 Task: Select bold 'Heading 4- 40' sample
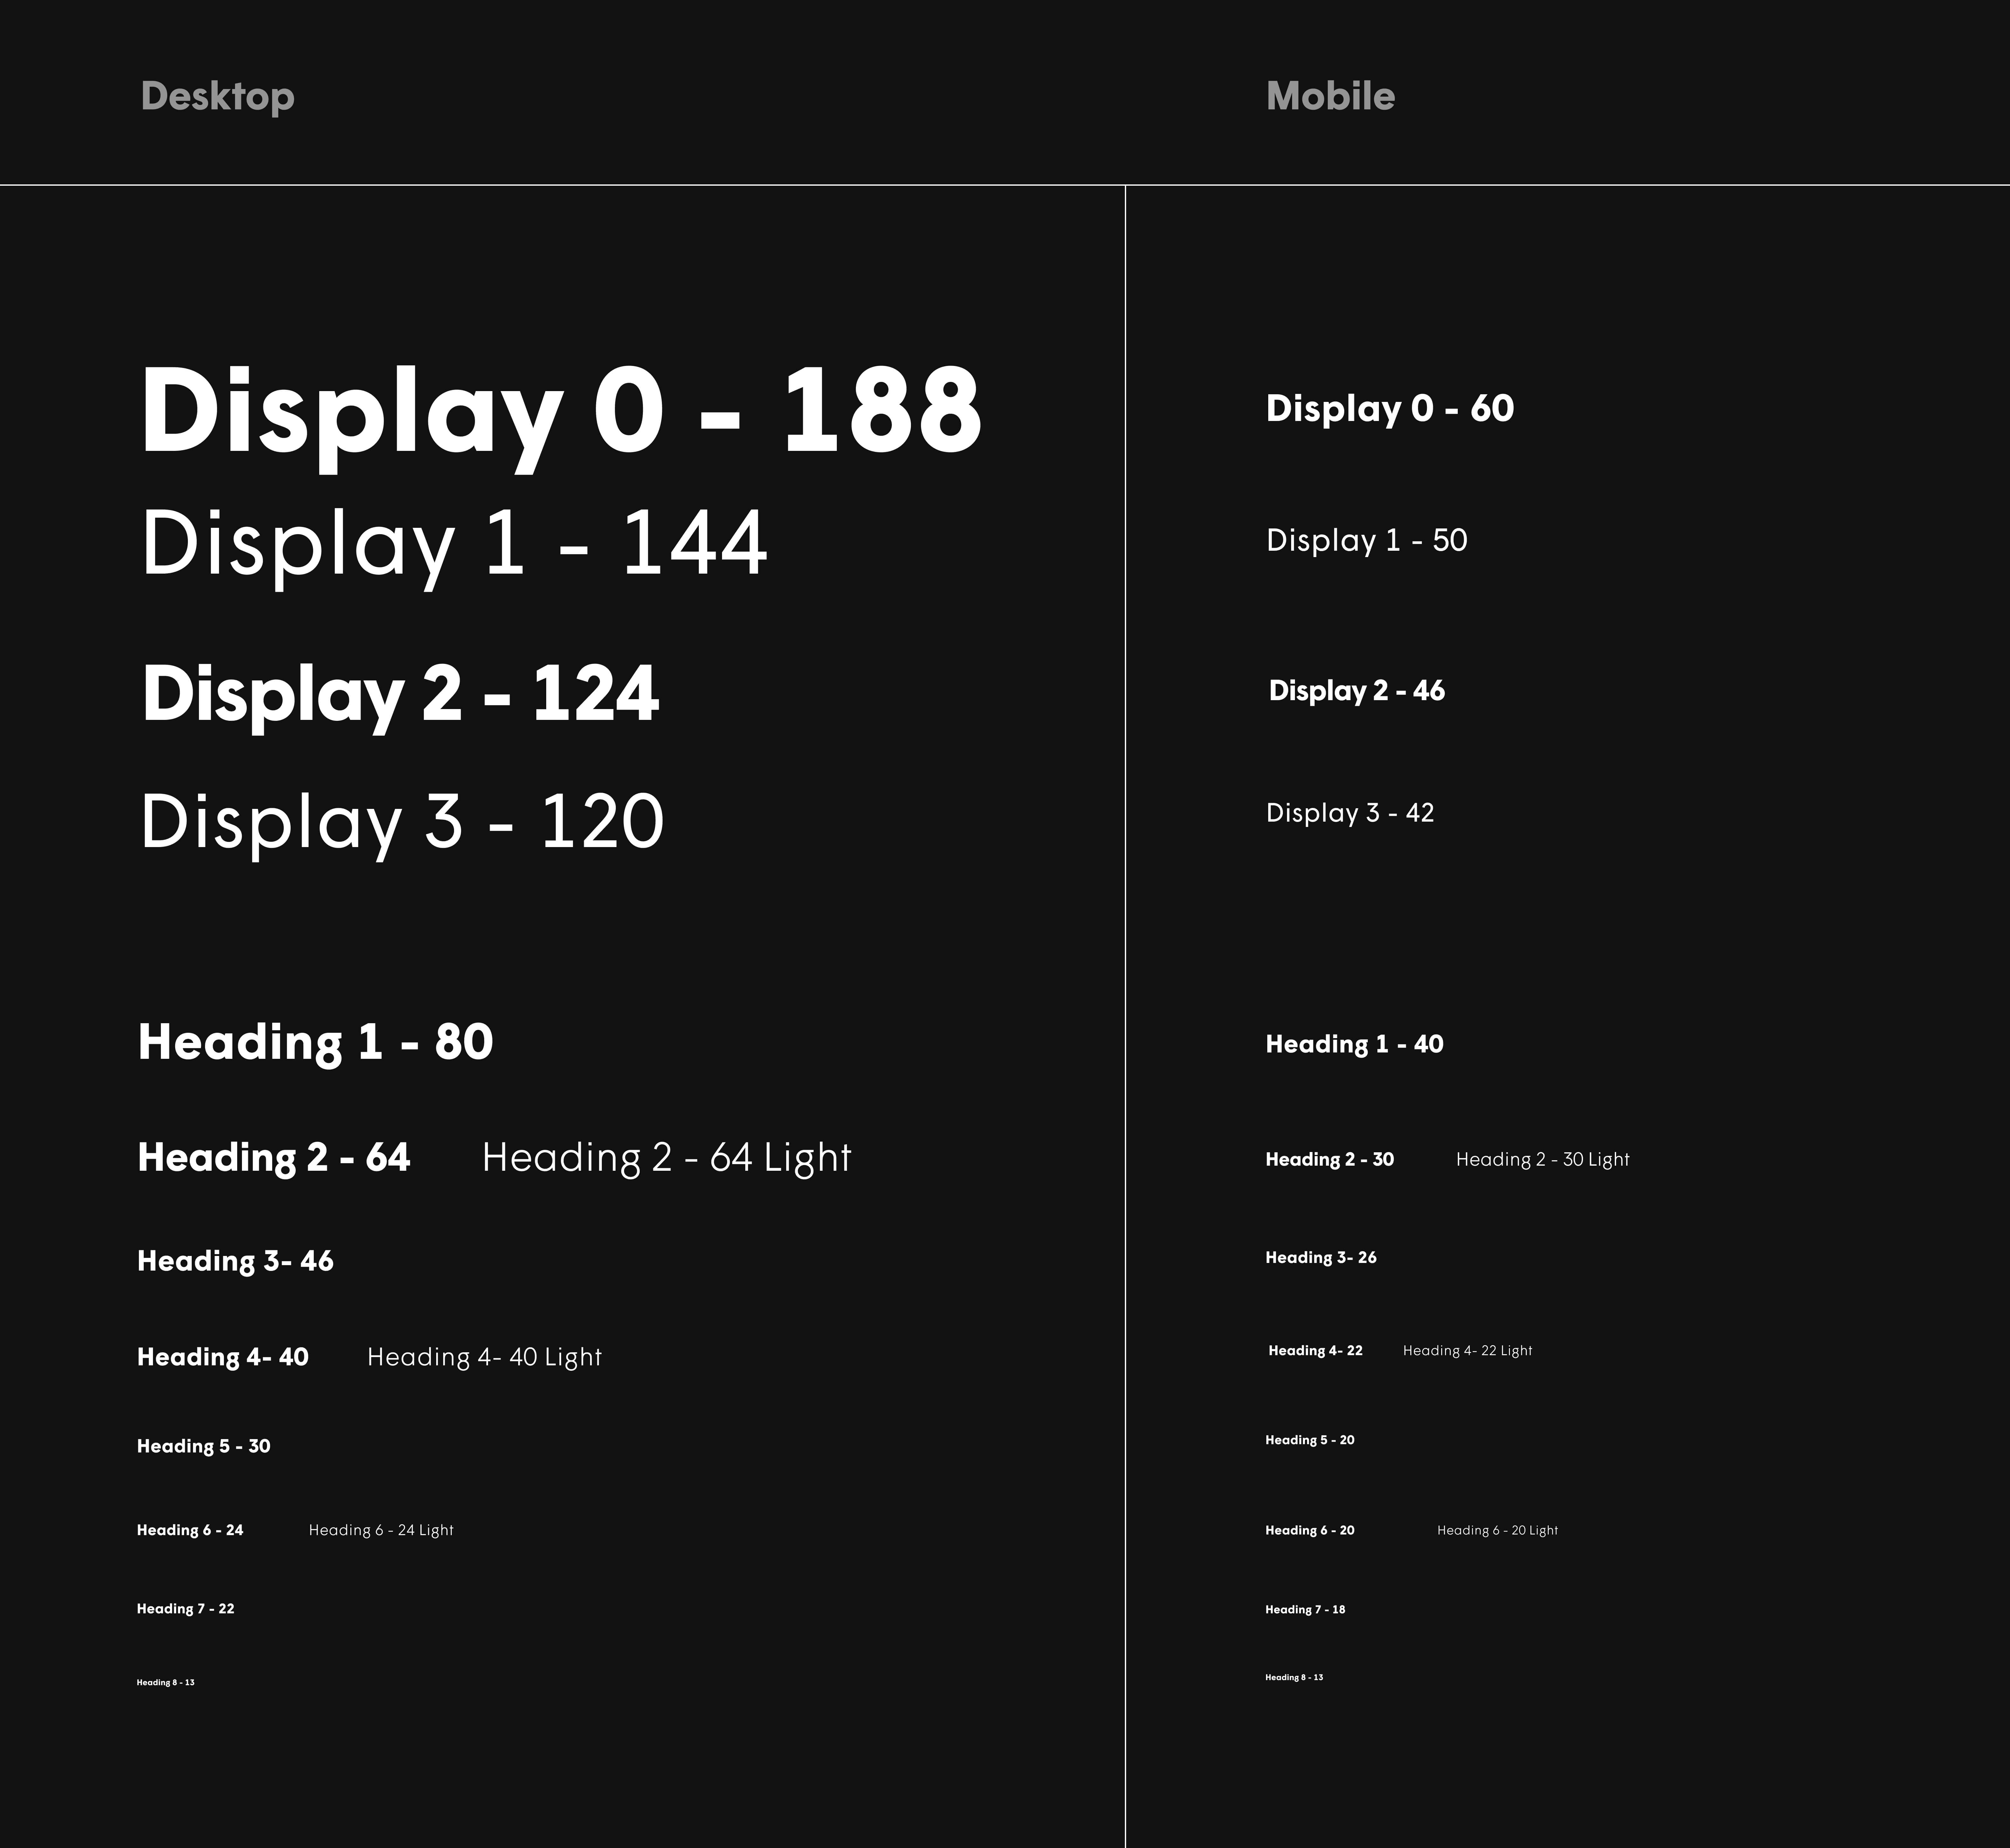click(x=223, y=1358)
